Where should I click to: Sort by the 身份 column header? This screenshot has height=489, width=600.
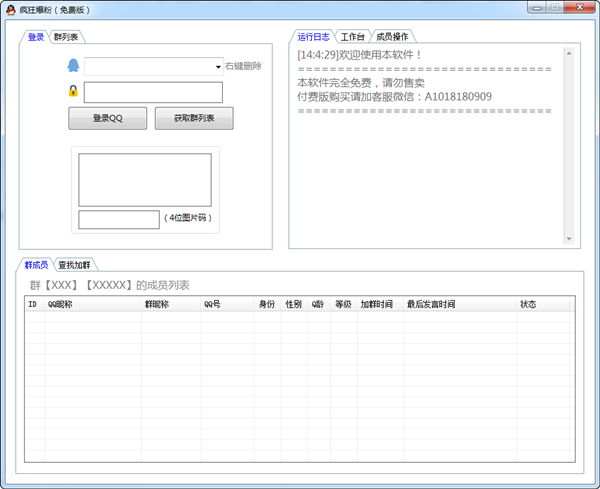(x=267, y=304)
